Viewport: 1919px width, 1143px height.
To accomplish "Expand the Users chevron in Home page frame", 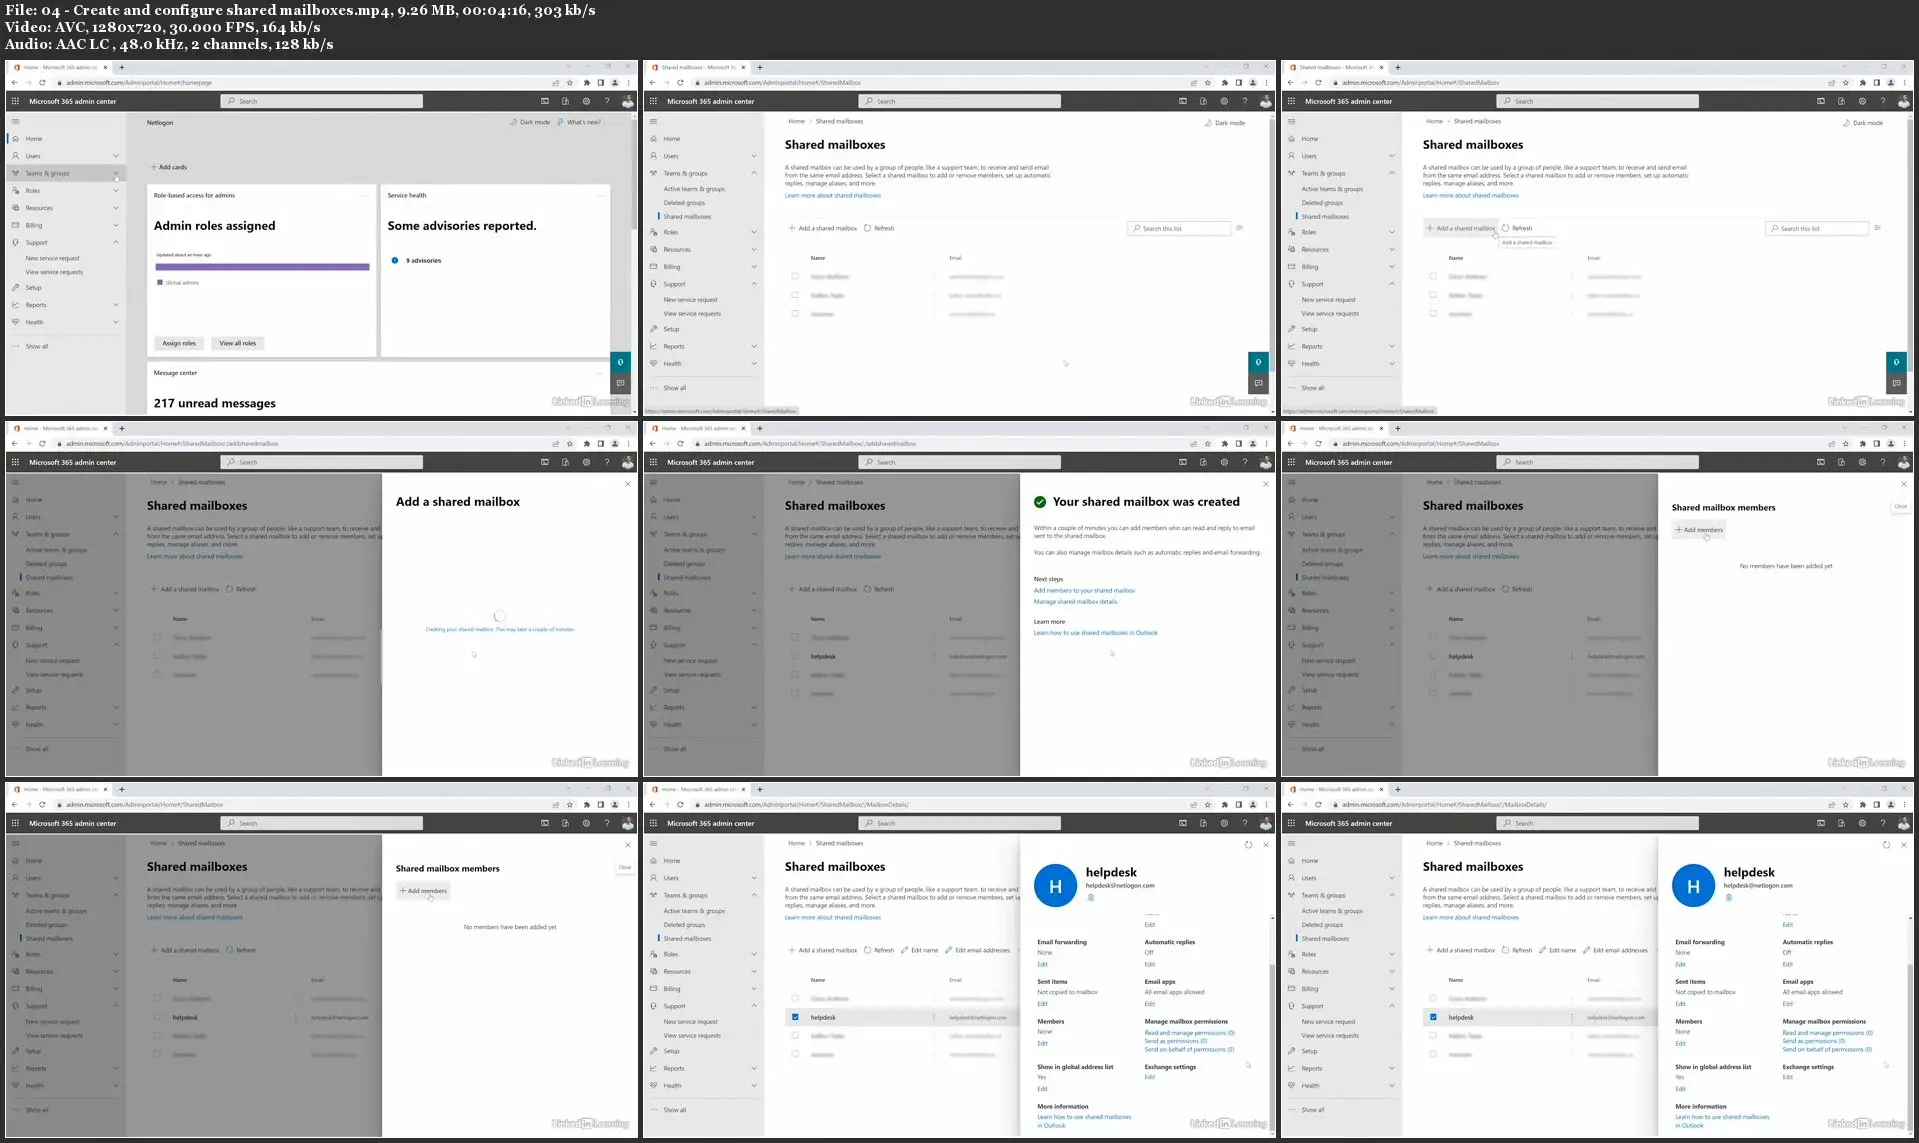I will point(116,156).
